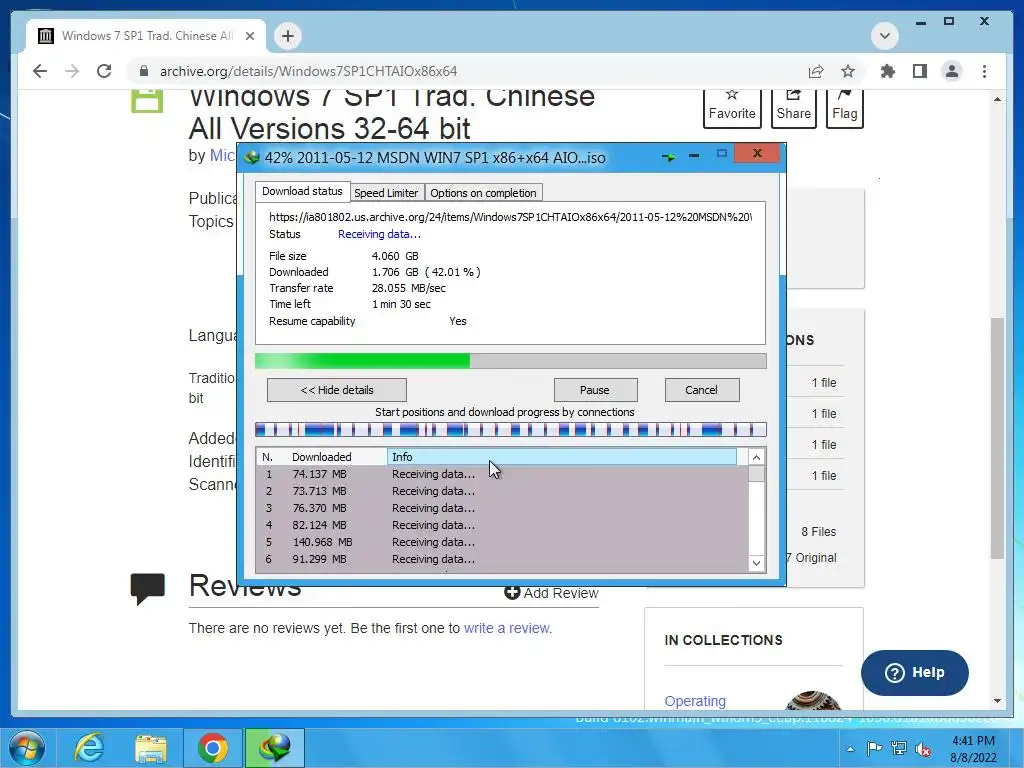Select connection row 4 with 82.124 MB

502,525
